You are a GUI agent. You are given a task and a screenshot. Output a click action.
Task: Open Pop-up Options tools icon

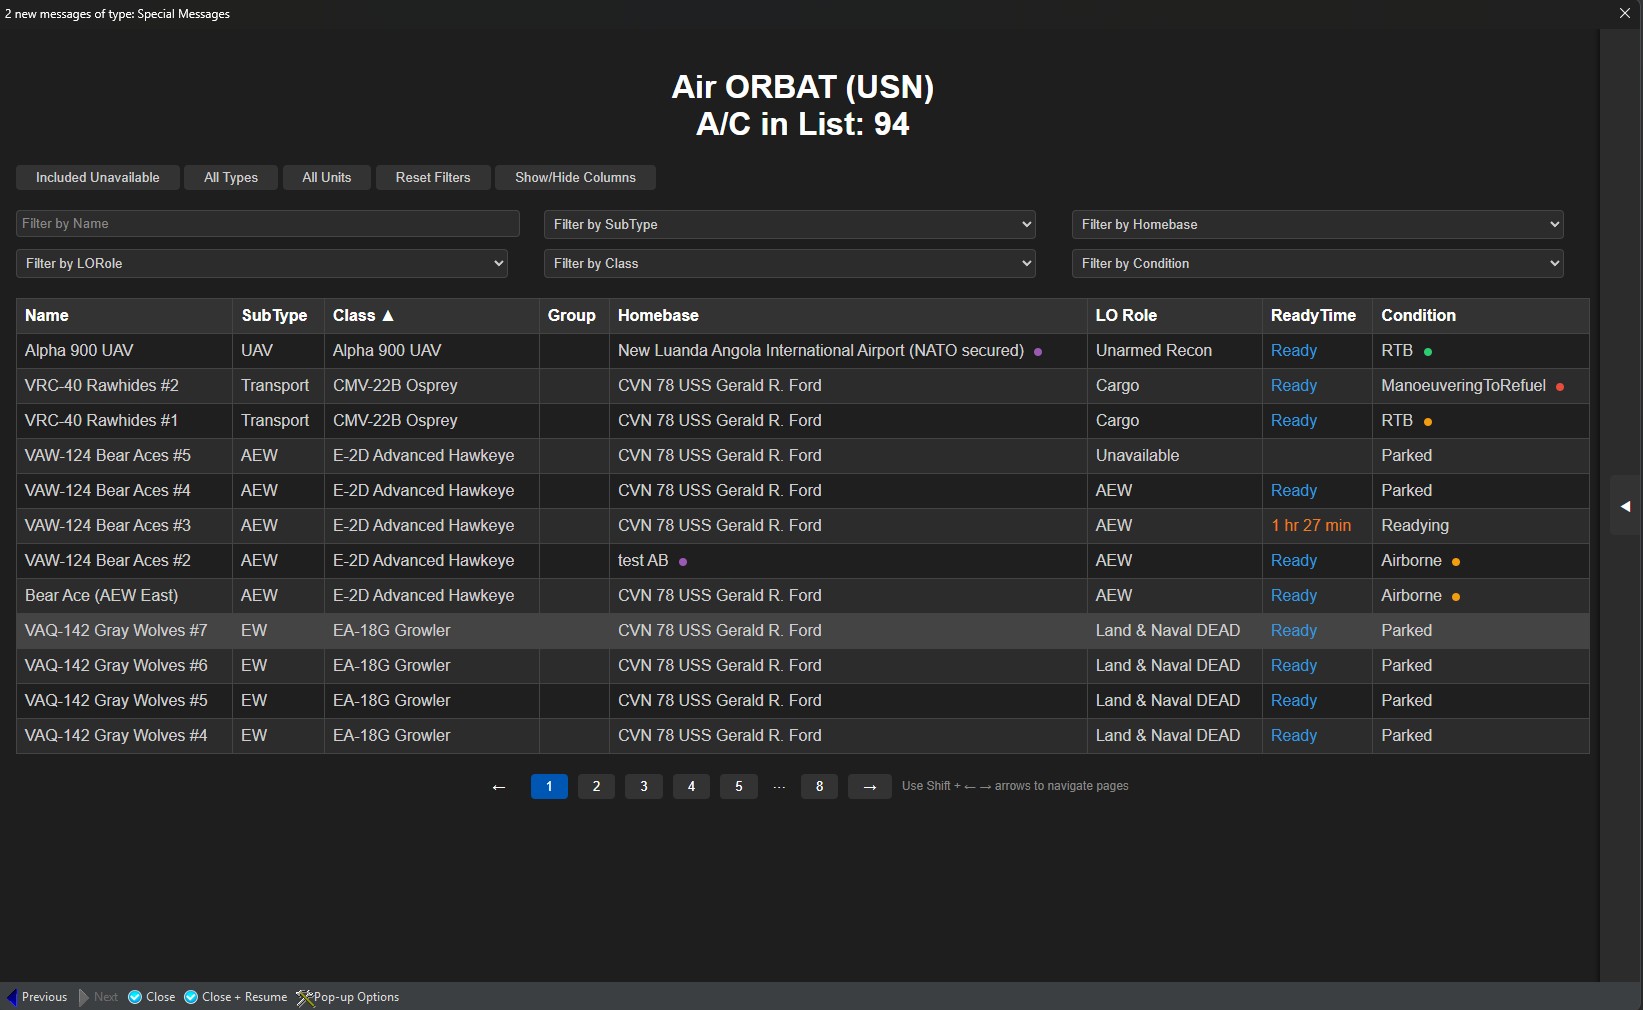(x=304, y=997)
